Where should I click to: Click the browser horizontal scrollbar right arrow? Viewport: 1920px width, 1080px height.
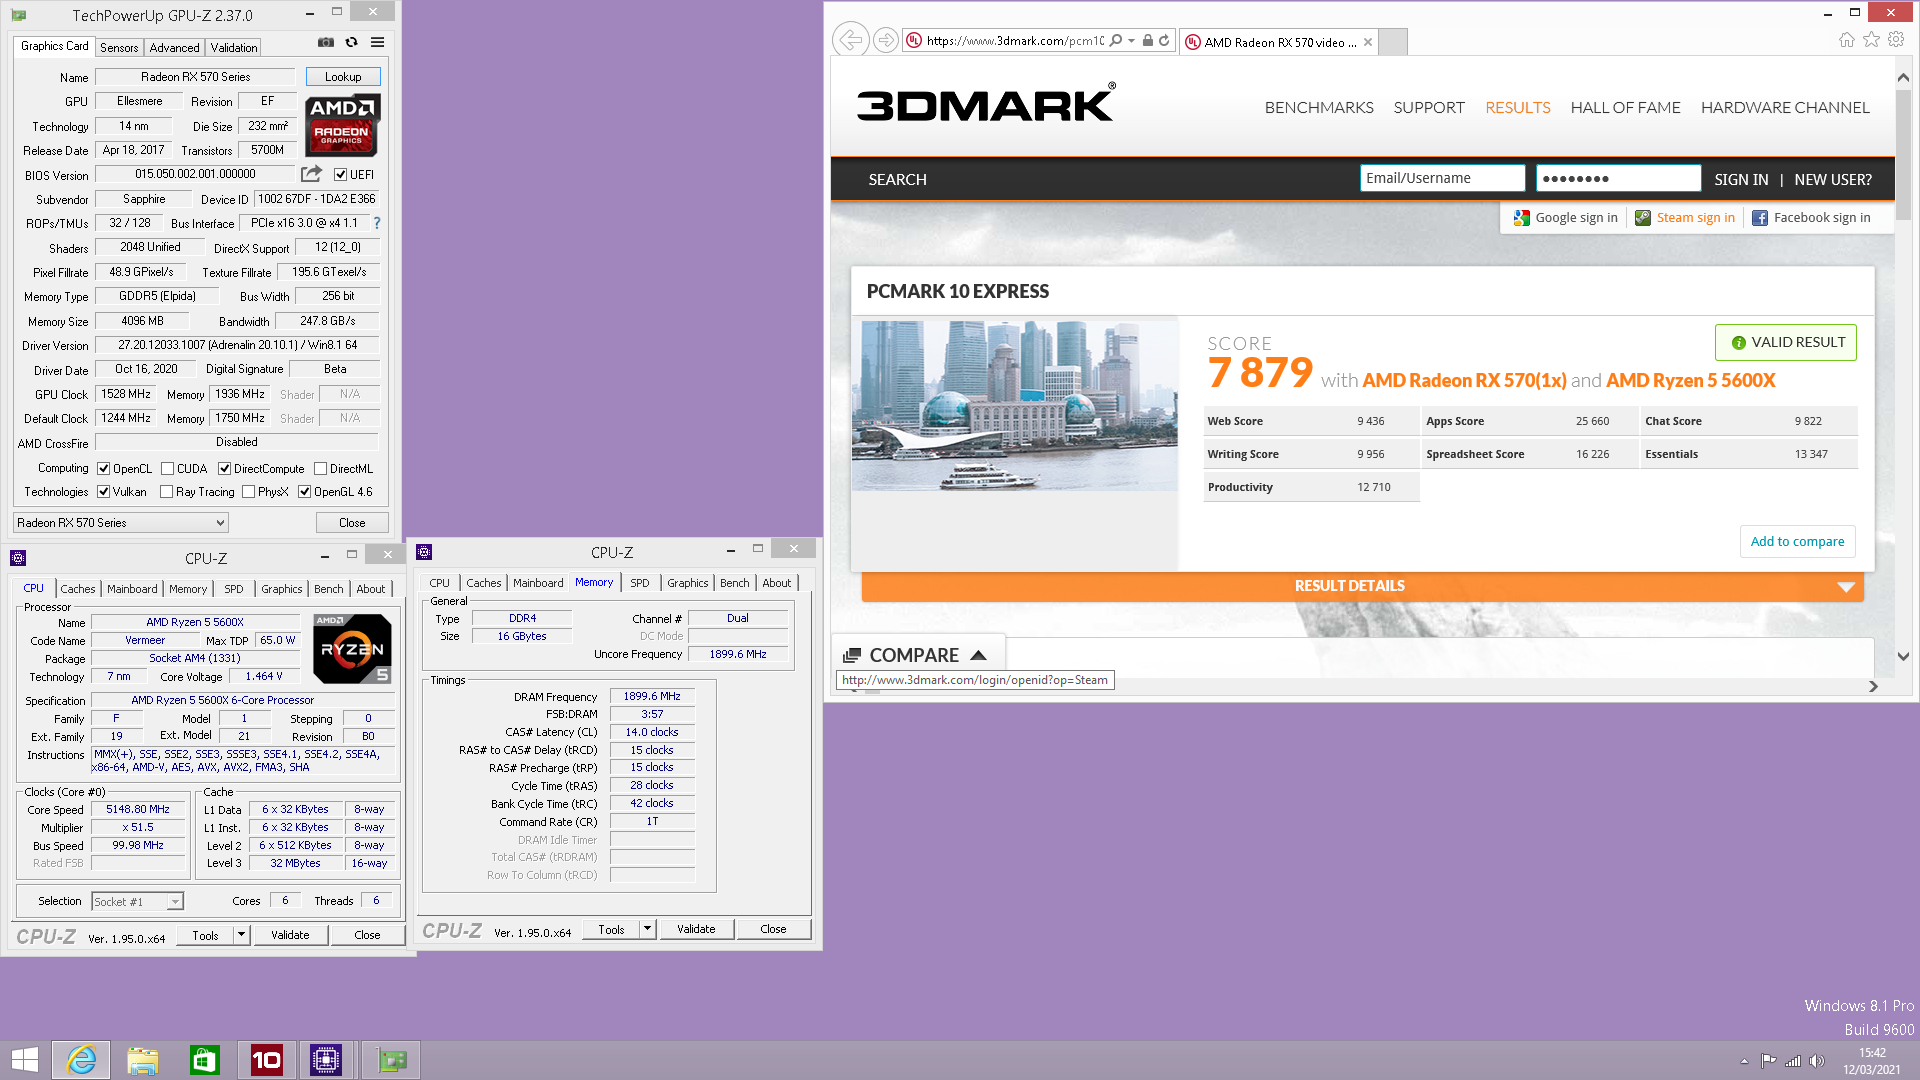point(1873,686)
